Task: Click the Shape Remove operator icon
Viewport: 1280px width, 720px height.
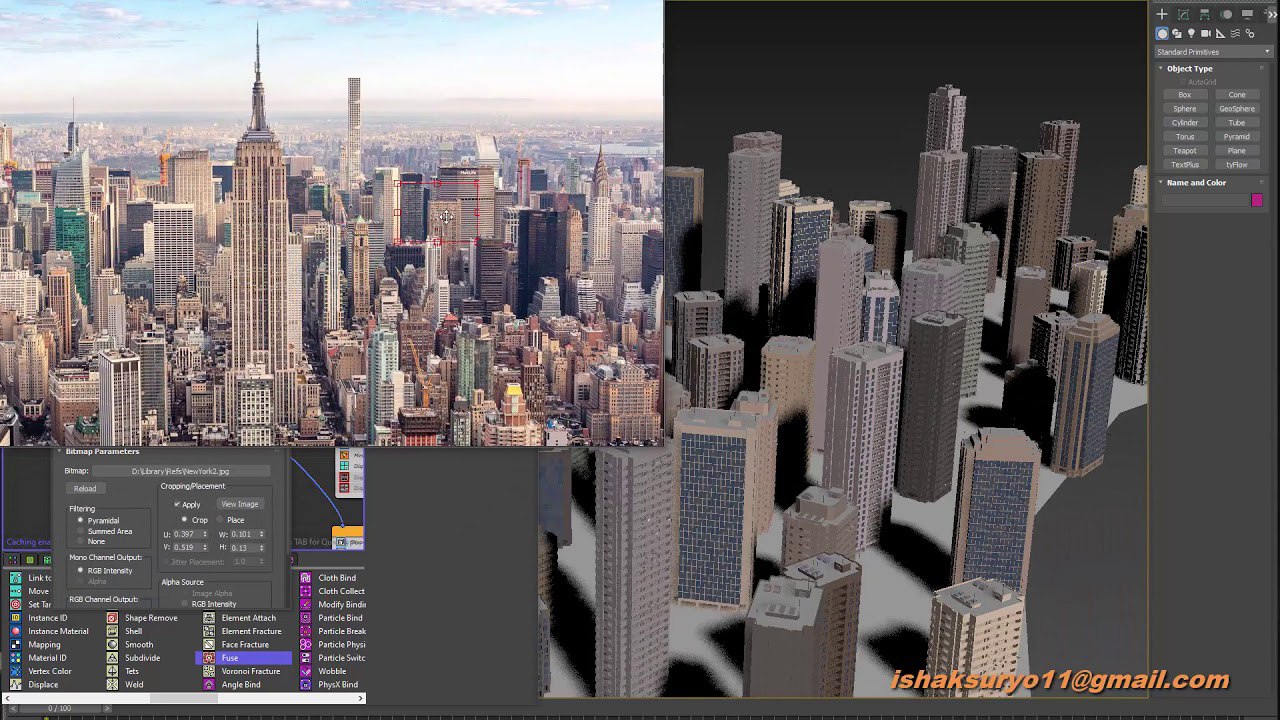Action: pyautogui.click(x=112, y=618)
